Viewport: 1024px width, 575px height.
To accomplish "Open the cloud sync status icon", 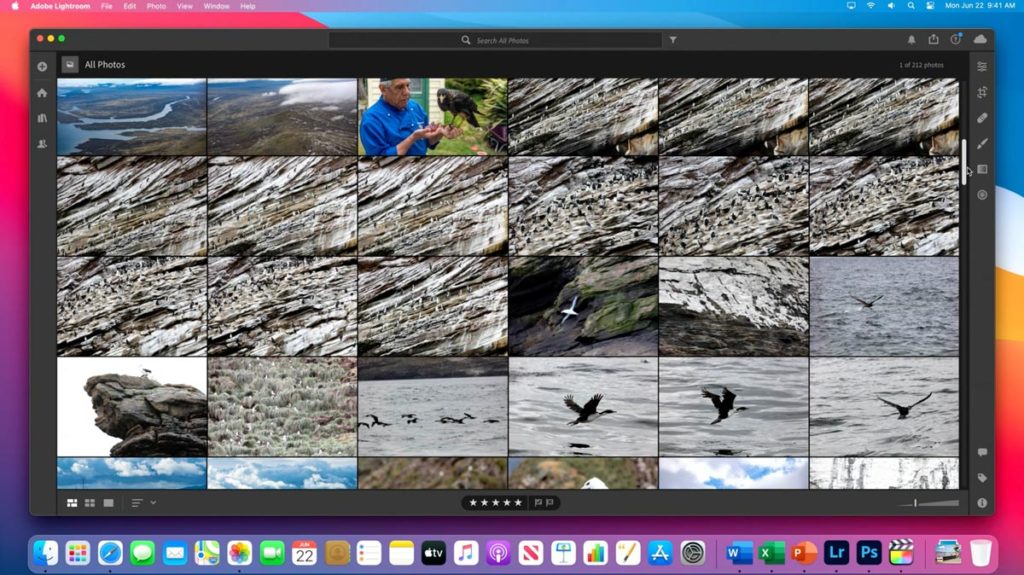I will (x=980, y=39).
